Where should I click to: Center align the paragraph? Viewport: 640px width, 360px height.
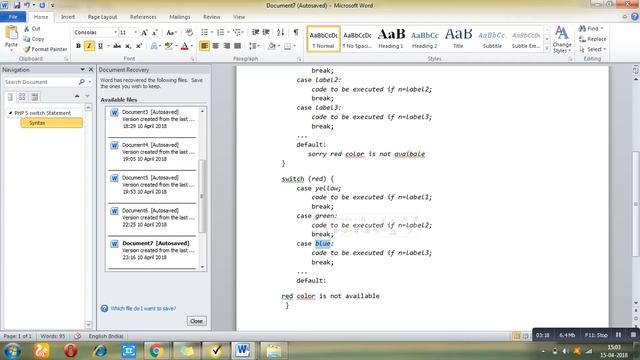click(216, 46)
